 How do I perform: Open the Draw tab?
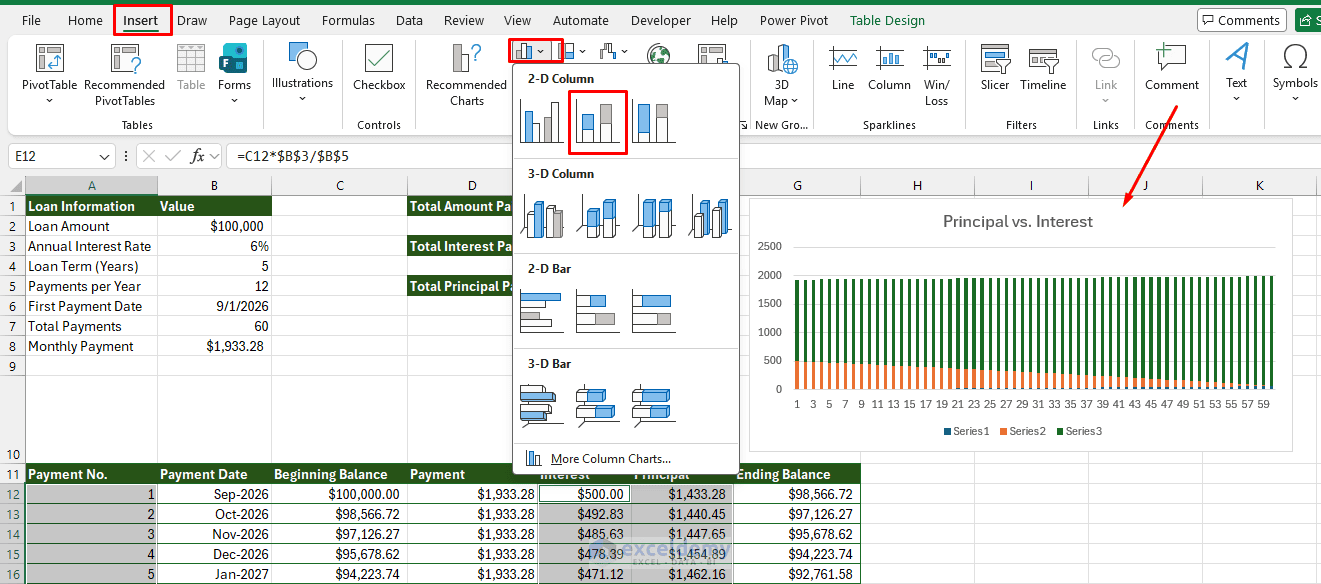tap(192, 20)
